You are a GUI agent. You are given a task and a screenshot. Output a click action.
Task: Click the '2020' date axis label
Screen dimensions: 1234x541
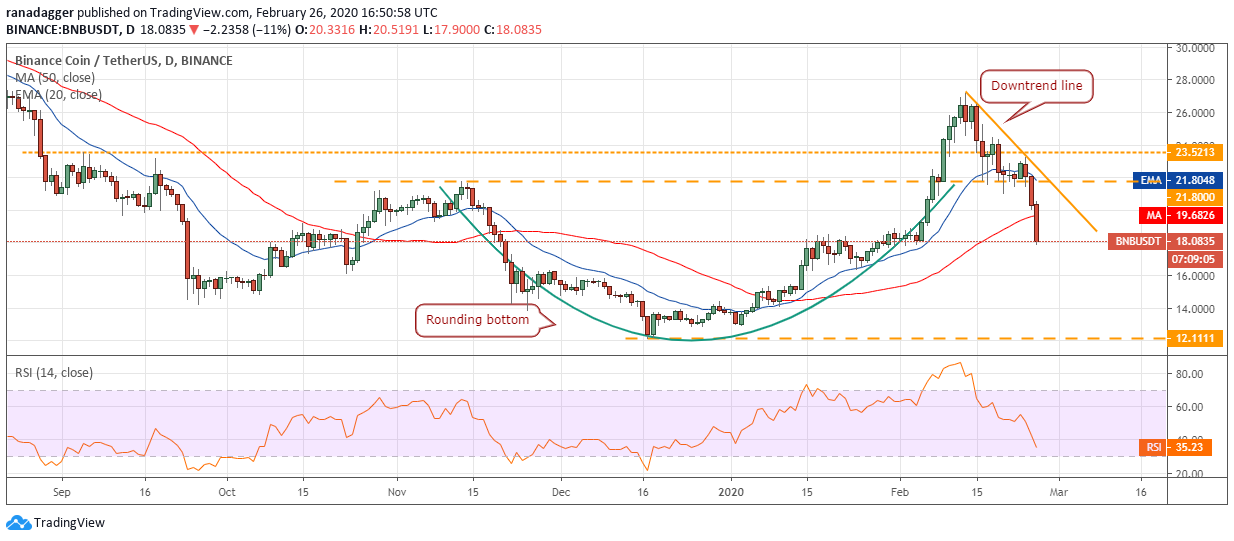click(732, 493)
